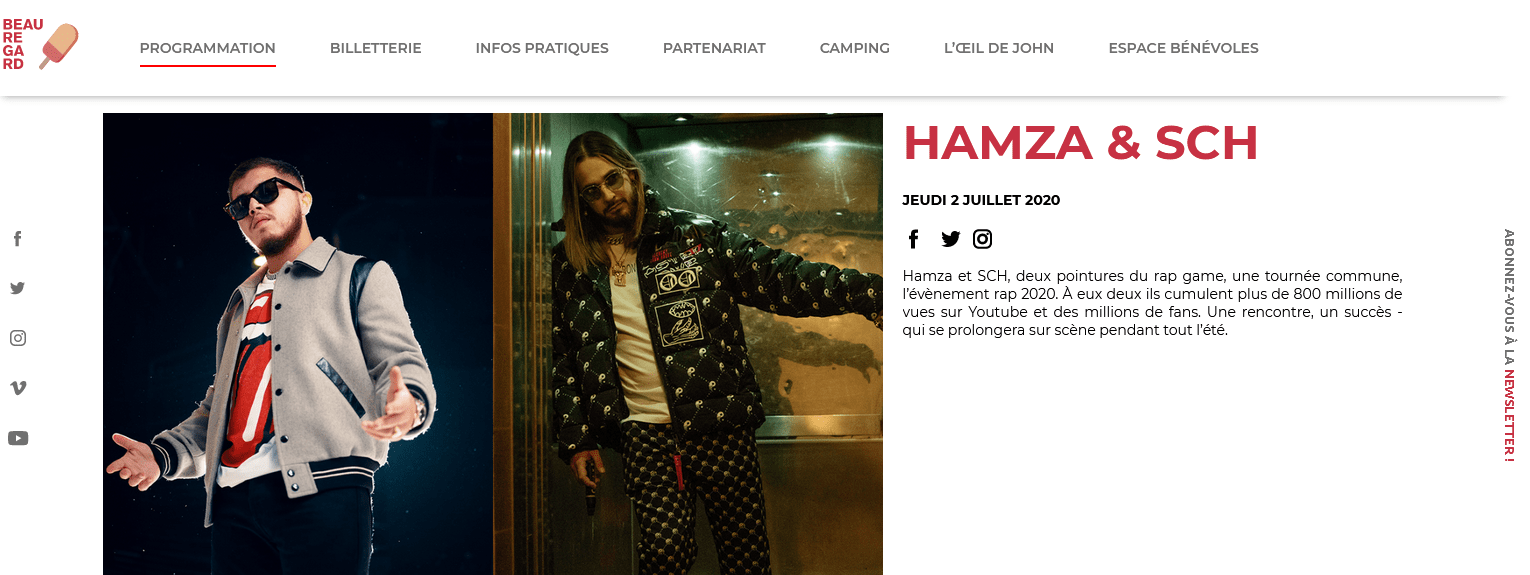Subscribe via the vertical Newsletter link
Image resolution: width=1530 pixels, height=575 pixels.
[1508, 345]
